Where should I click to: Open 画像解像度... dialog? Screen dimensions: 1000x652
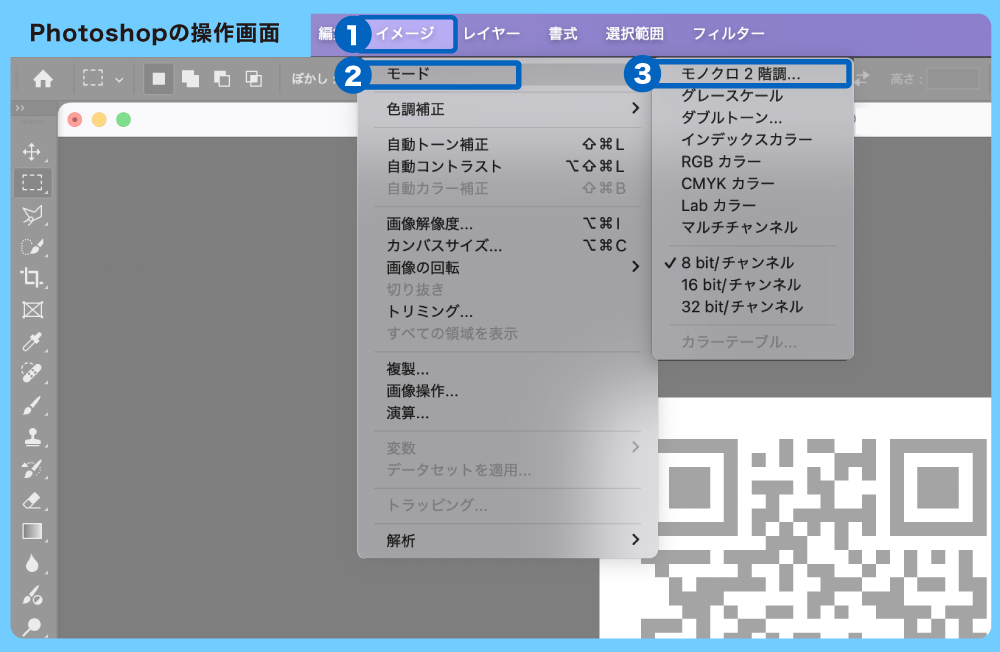pos(508,224)
